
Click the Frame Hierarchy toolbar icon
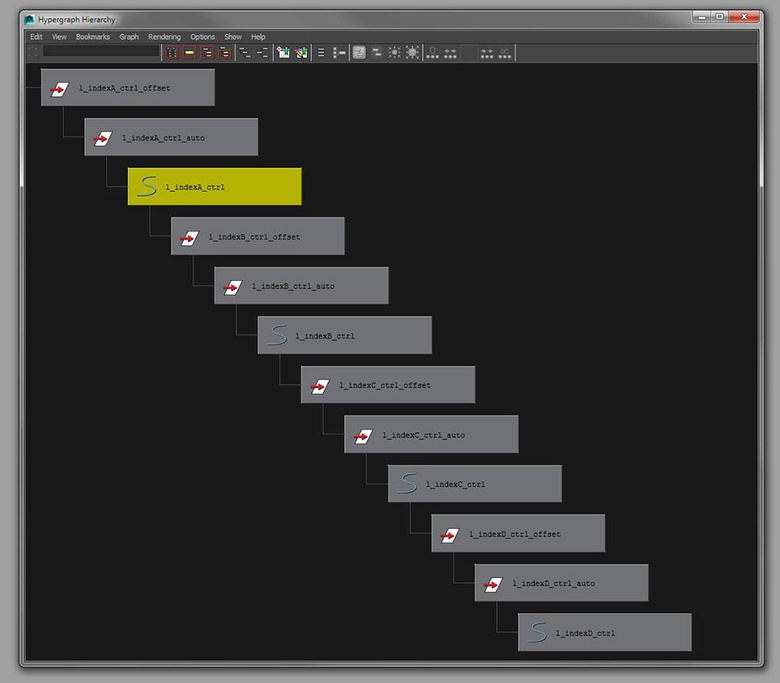pyautogui.click(x=207, y=52)
